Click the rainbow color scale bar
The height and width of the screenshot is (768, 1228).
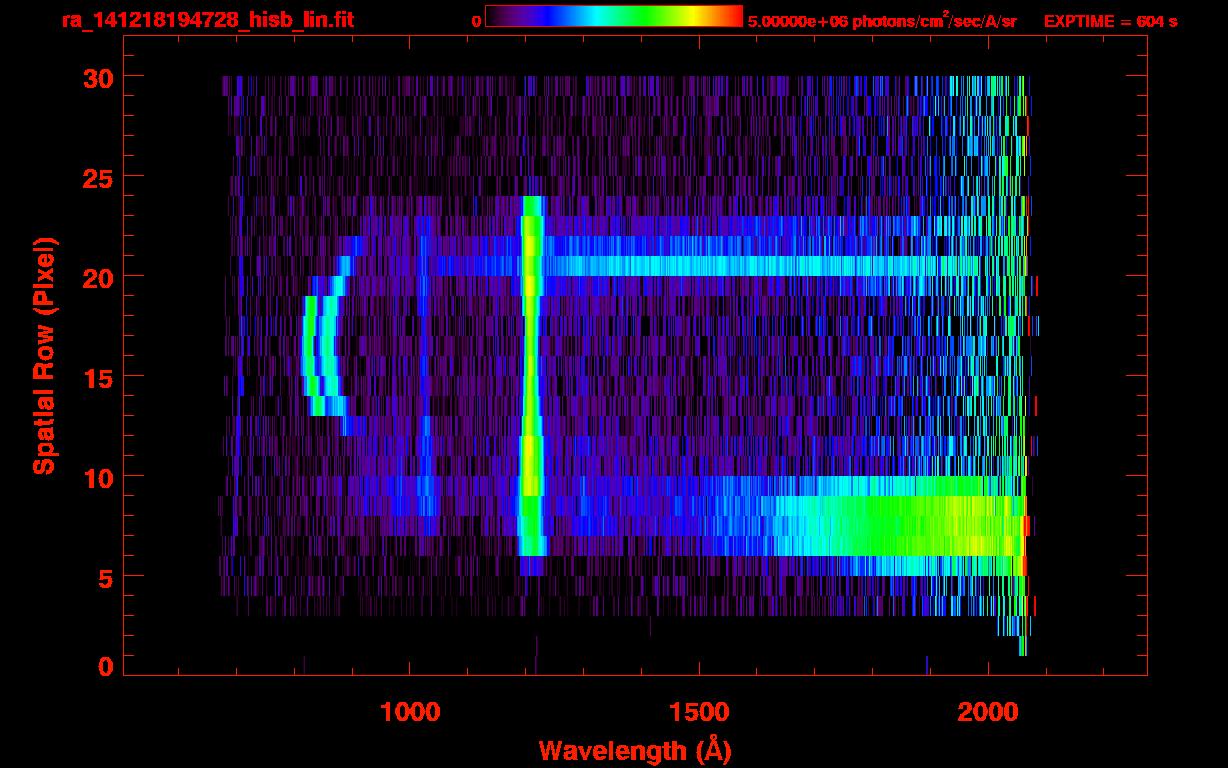(614, 16)
